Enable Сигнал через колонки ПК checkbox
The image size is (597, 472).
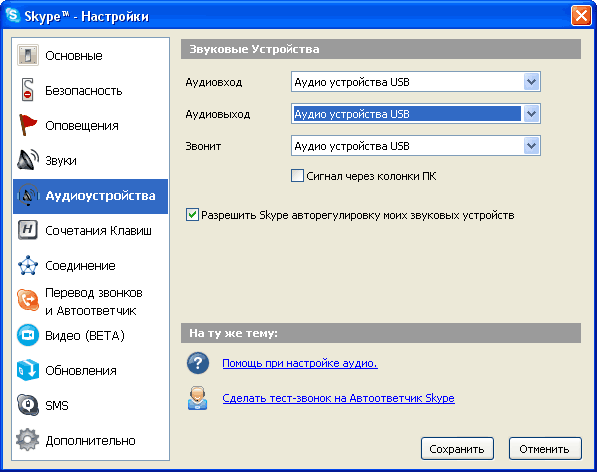click(x=297, y=176)
